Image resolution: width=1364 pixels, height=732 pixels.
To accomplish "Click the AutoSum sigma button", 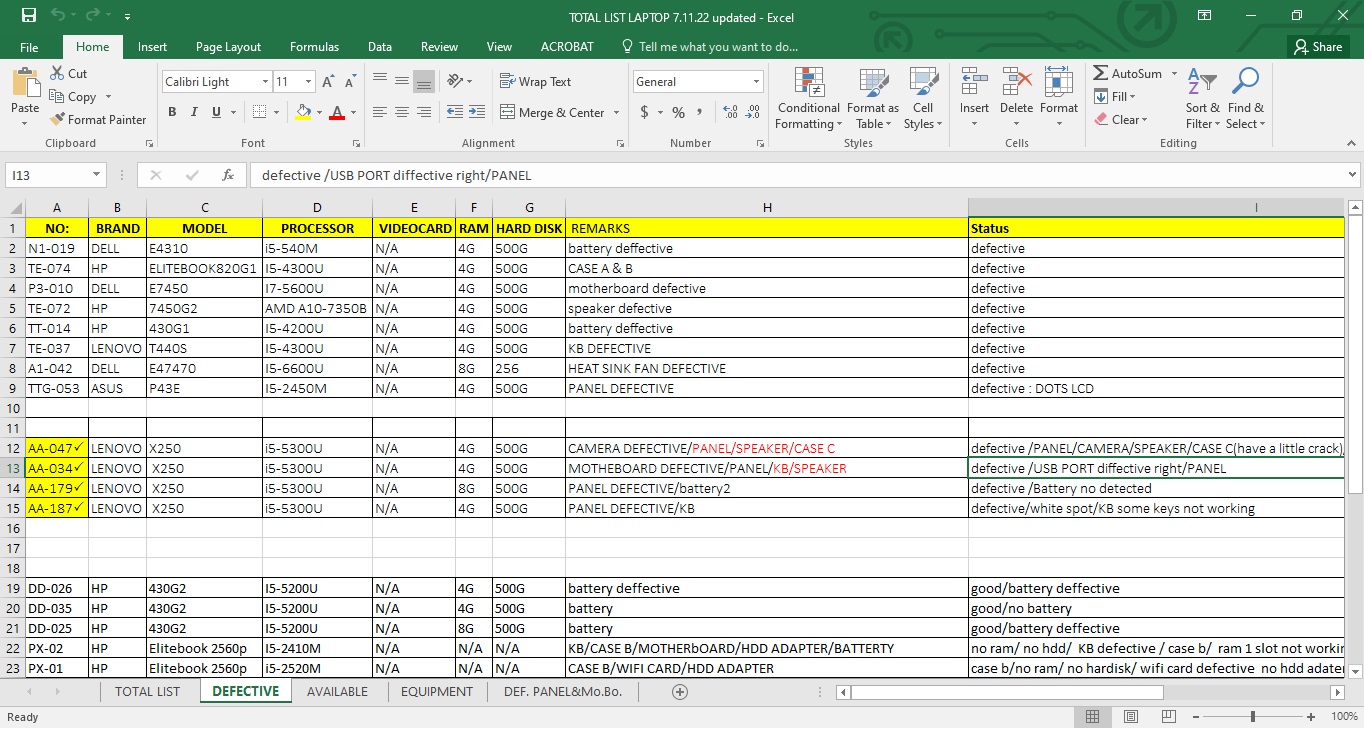I will point(1127,74).
